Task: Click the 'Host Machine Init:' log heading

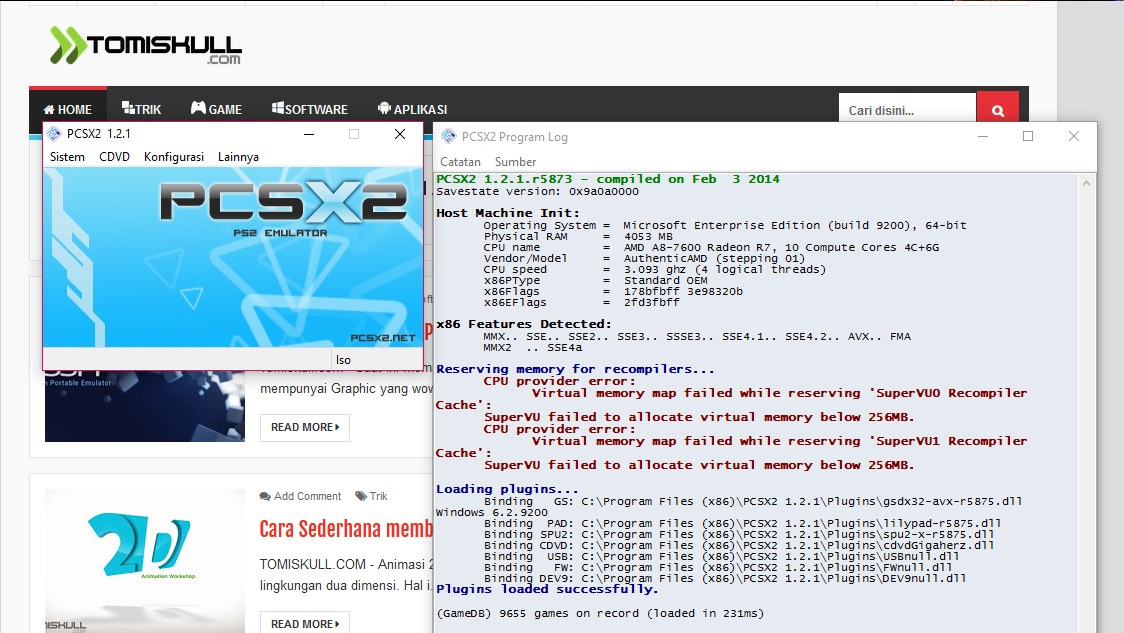Action: (508, 213)
